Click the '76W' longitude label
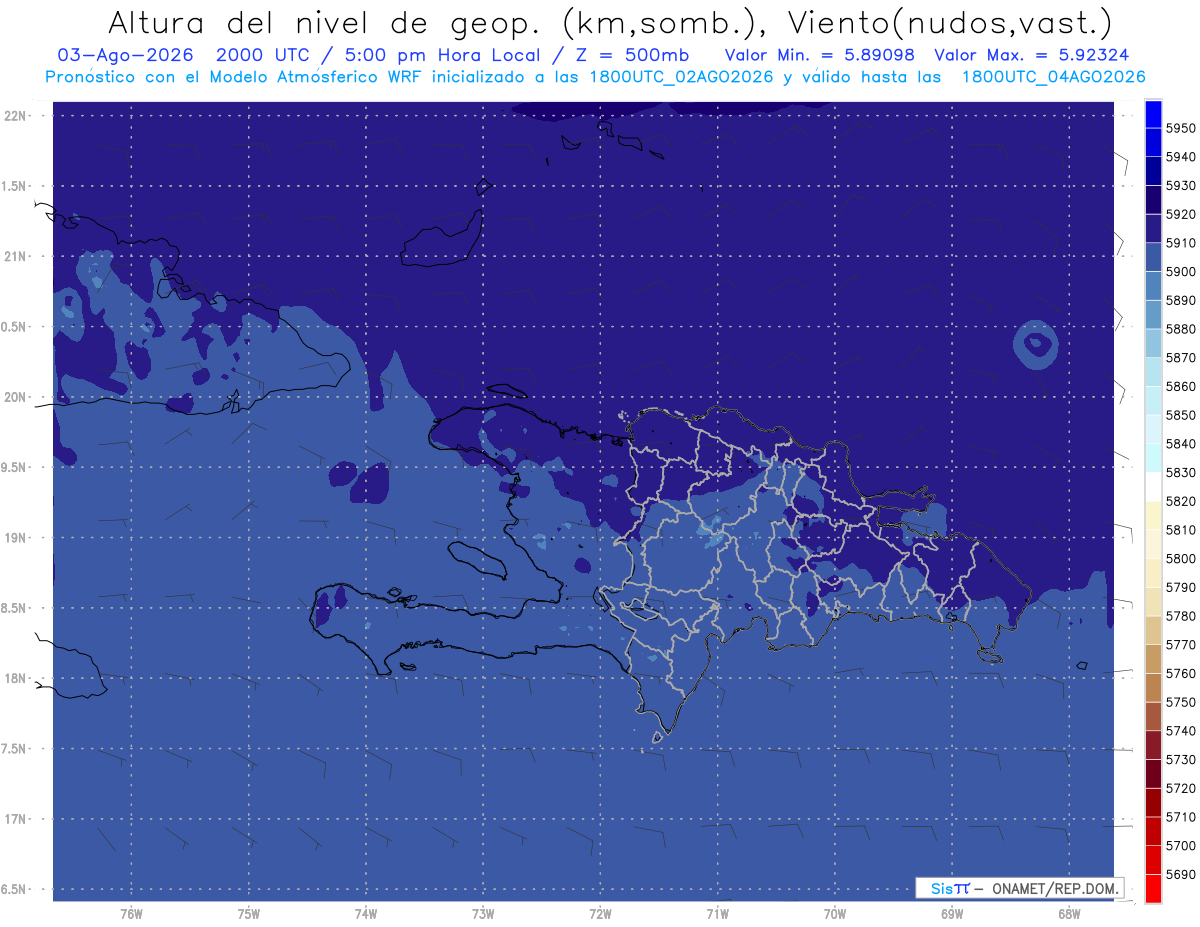The height and width of the screenshot is (927, 1200). tap(131, 913)
